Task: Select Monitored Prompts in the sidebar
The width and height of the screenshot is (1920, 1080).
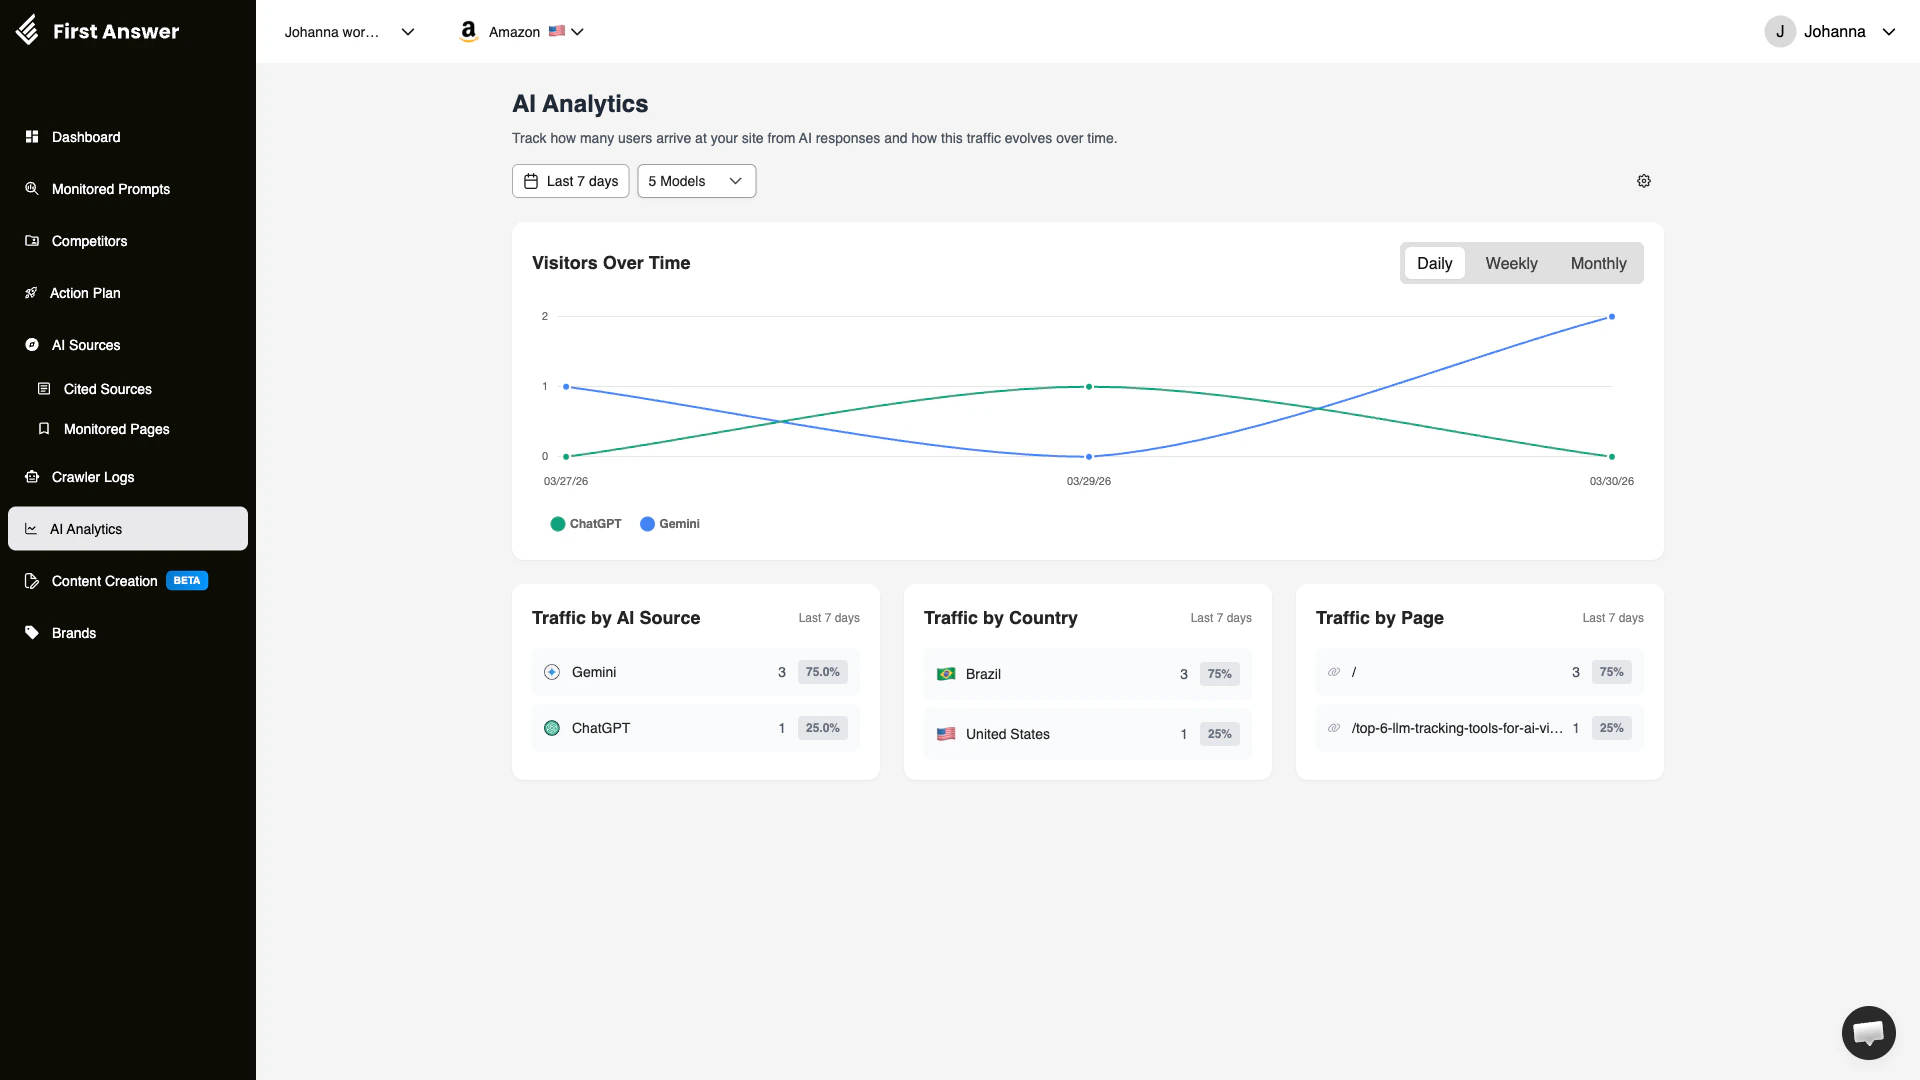Action: (110, 189)
